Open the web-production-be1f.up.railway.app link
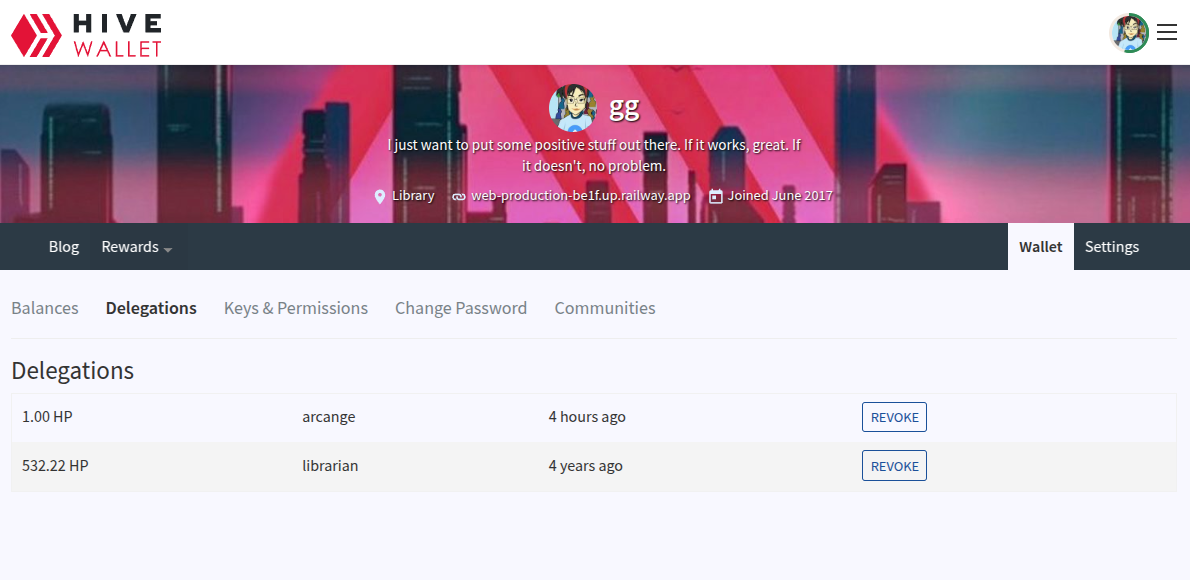The image size is (1190, 580). pos(580,196)
